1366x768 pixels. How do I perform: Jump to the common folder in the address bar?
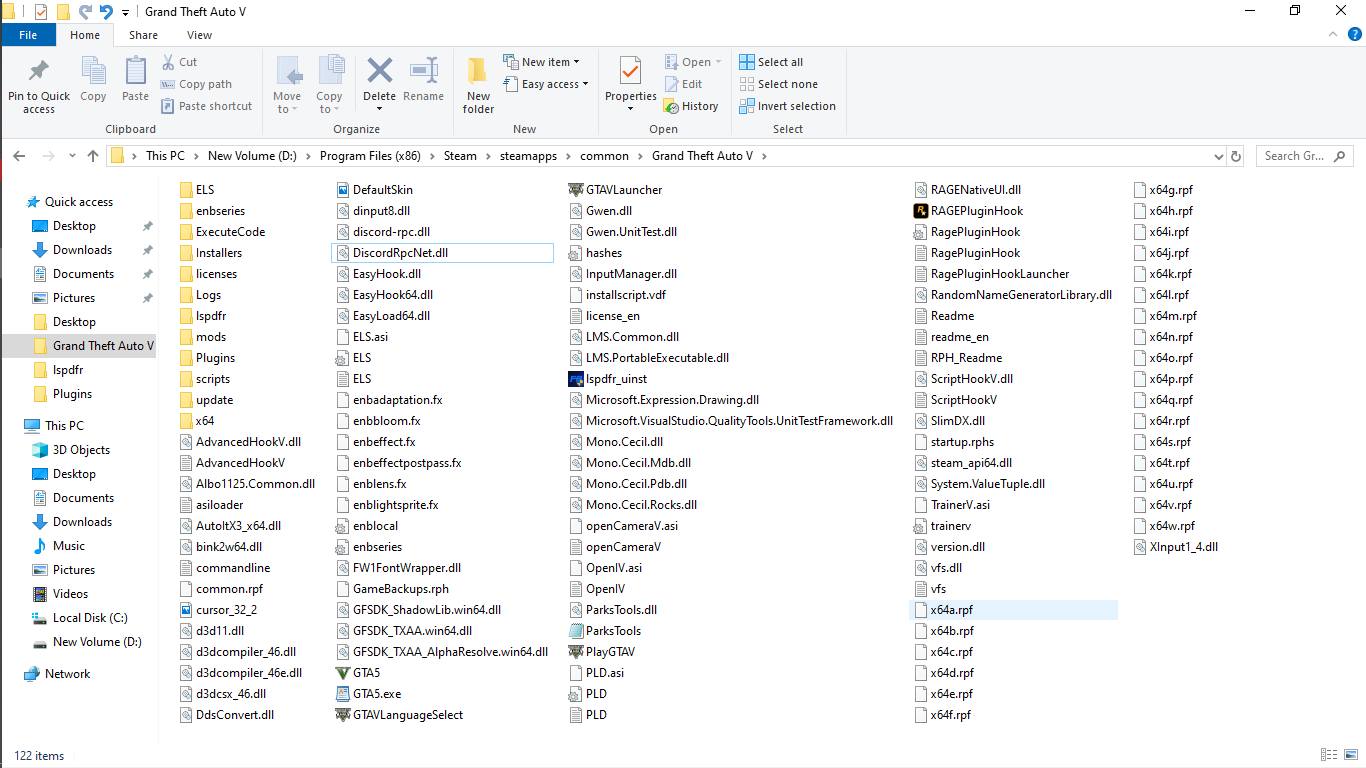tap(605, 156)
